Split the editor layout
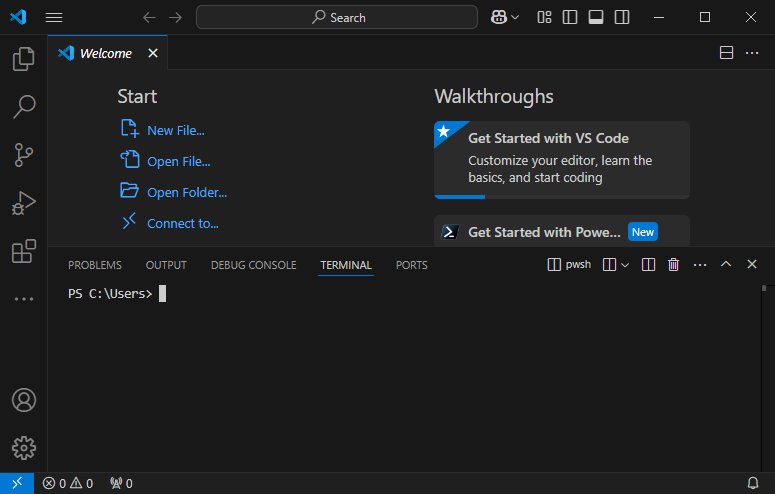Screen dimensions: 775x494 pyautogui.click(x=726, y=52)
